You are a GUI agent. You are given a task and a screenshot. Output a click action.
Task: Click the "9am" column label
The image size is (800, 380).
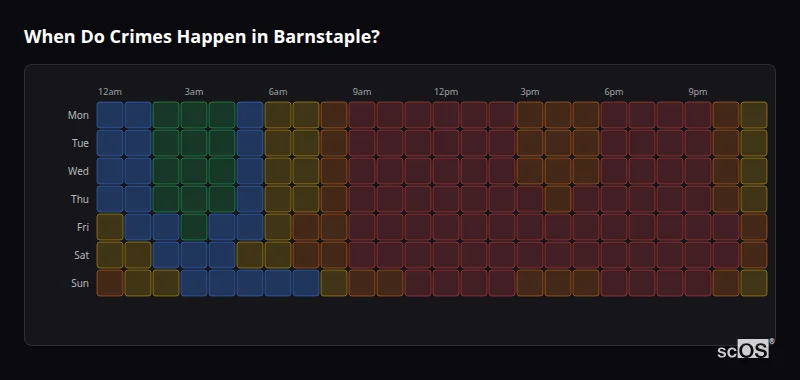coord(362,92)
